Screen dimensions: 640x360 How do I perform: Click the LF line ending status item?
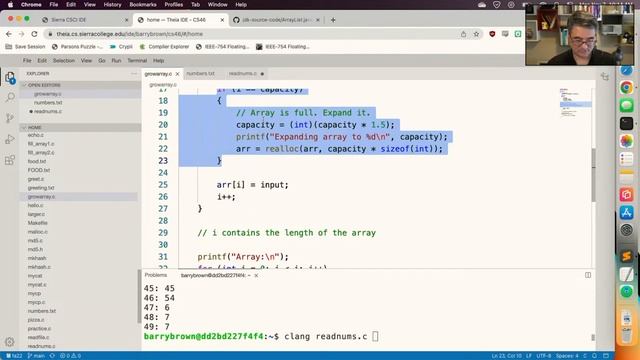529,356
